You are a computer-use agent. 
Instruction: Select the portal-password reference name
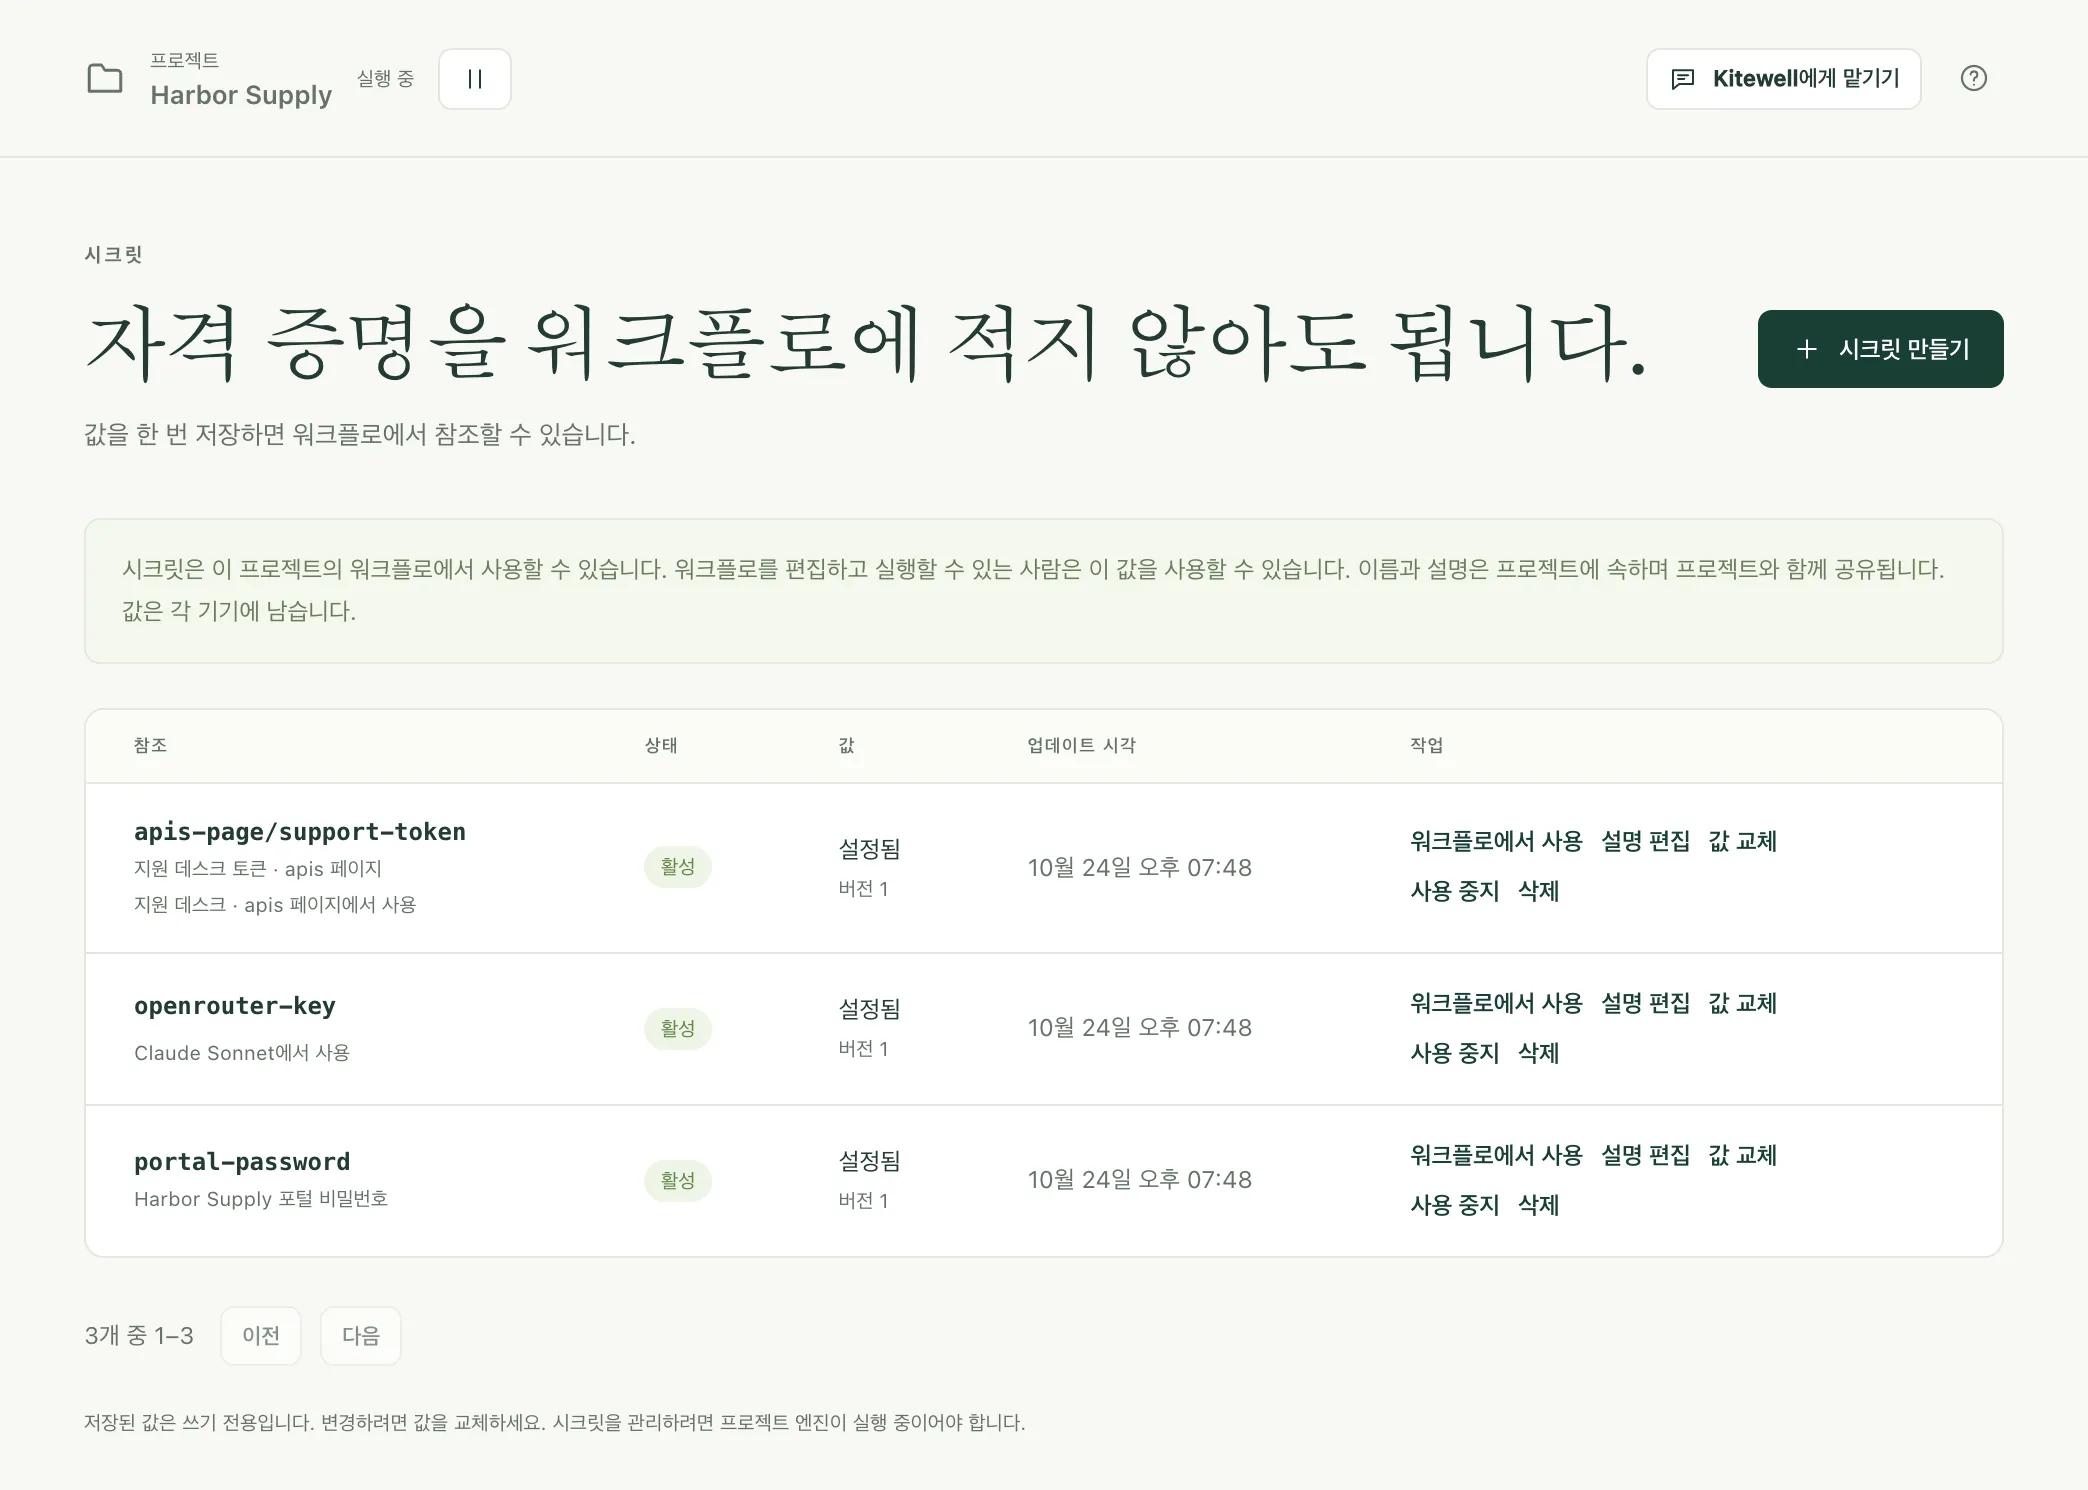pos(242,1162)
